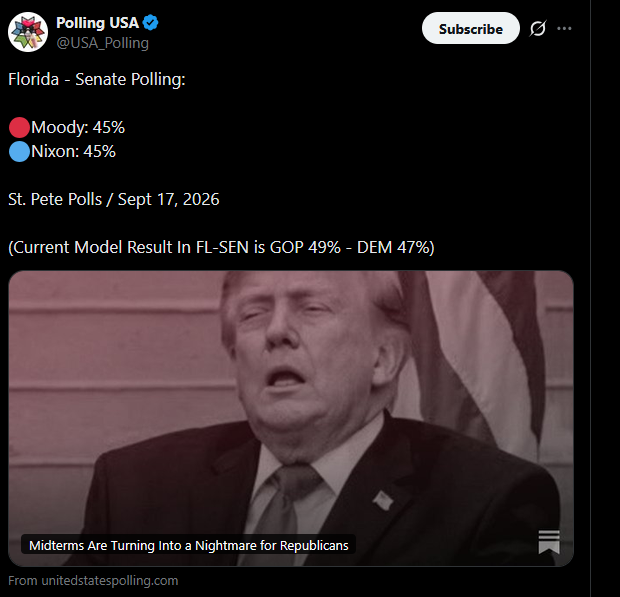Image resolution: width=620 pixels, height=597 pixels.
Task: Click the St. Pete Polls date line
Action: pos(113,199)
